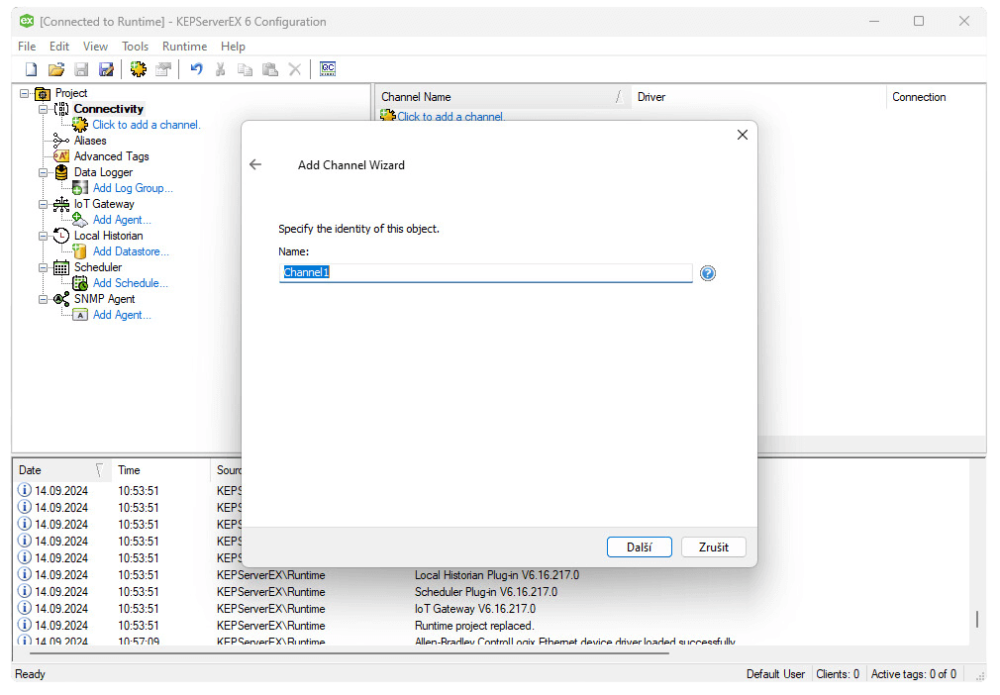Open the Runtime menu
The height and width of the screenshot is (695, 1000).
tap(184, 46)
